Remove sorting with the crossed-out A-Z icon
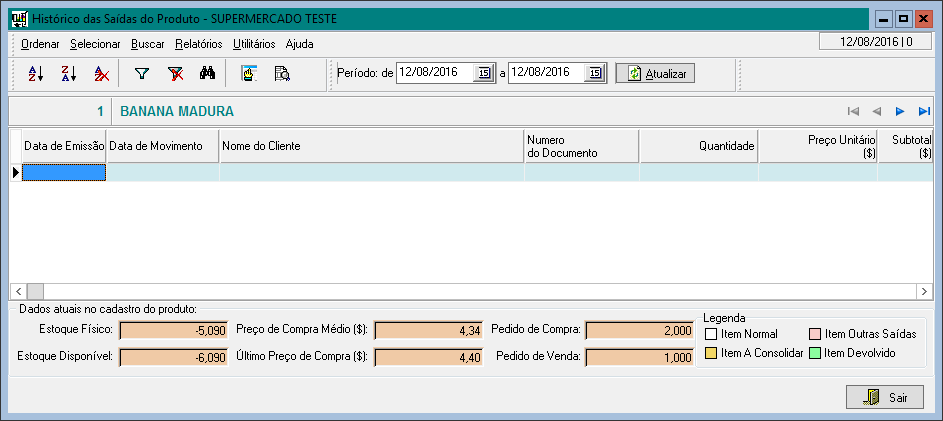This screenshot has width=943, height=421. (x=101, y=73)
